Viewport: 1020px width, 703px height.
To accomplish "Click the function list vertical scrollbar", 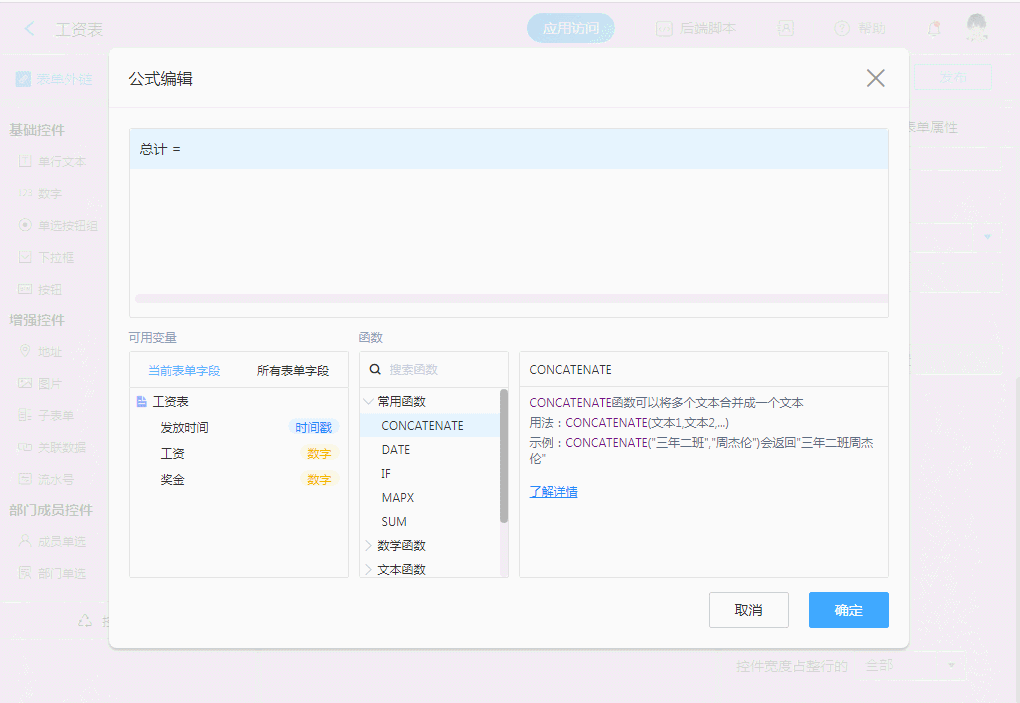I will [x=504, y=456].
